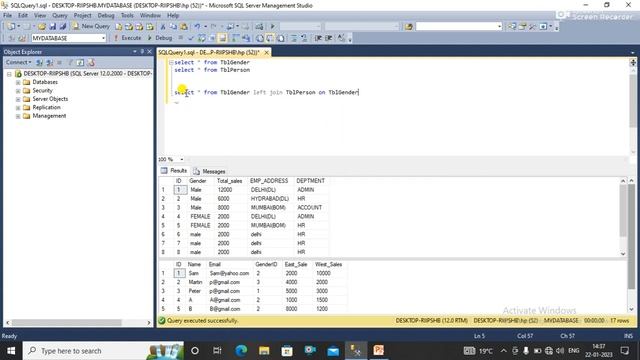Click the Connect Object Explorer plug icon
The height and width of the screenshot is (360, 640).
(x=39, y=62)
